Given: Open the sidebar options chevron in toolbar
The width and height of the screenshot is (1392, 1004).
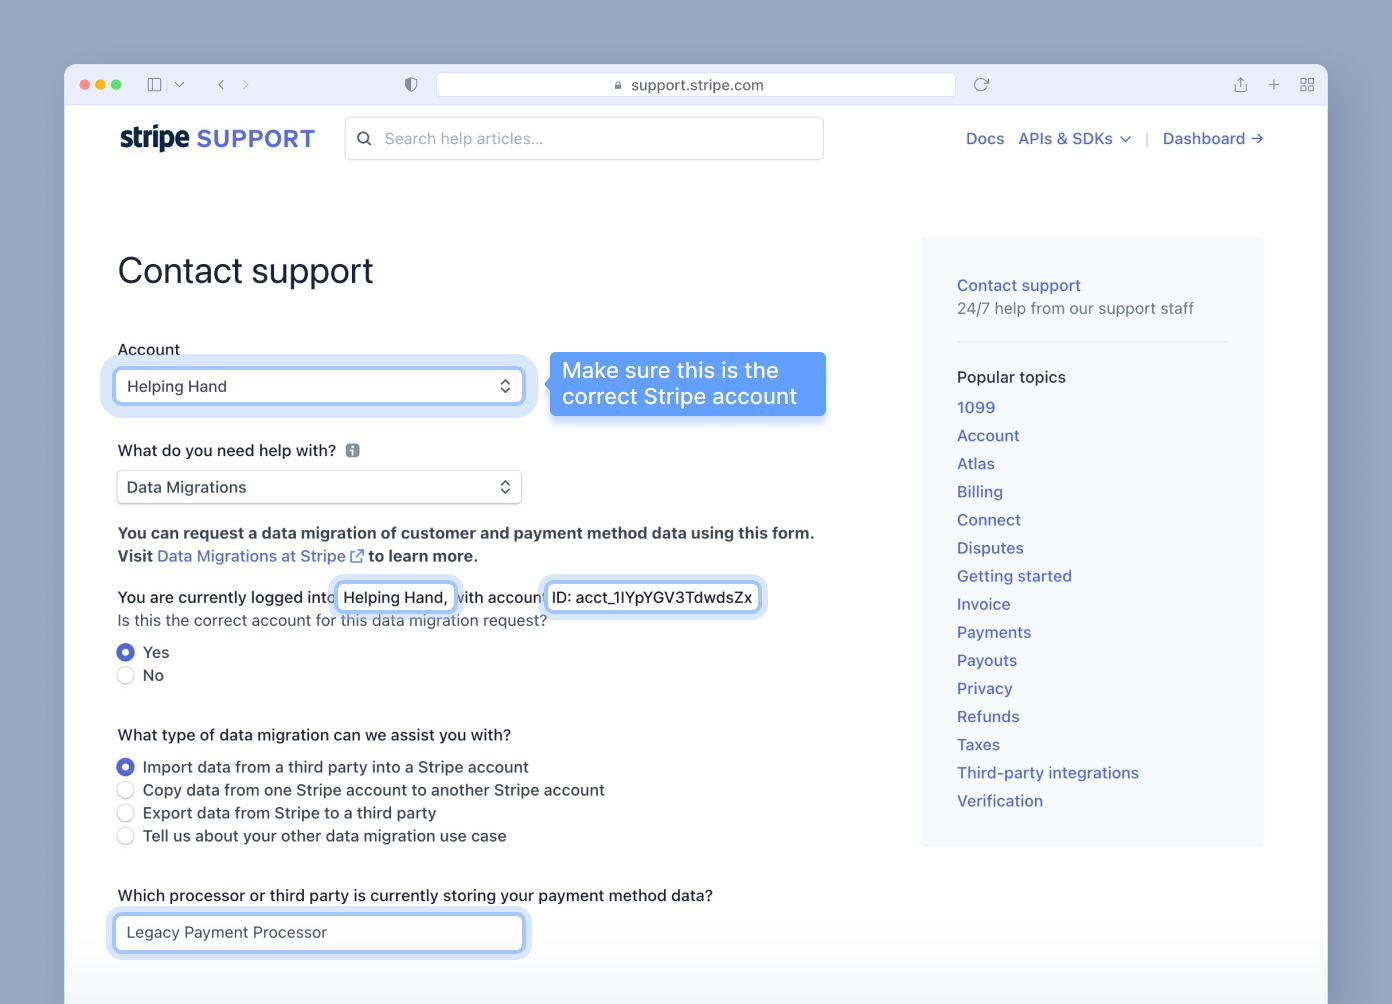Looking at the screenshot, I should click(x=180, y=85).
